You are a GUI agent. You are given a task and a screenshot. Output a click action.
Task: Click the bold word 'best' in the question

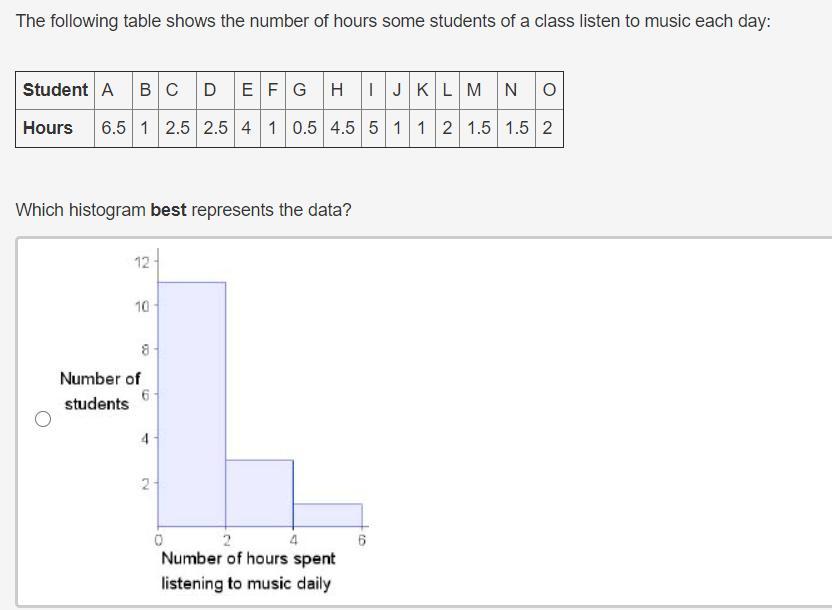pyautogui.click(x=168, y=210)
